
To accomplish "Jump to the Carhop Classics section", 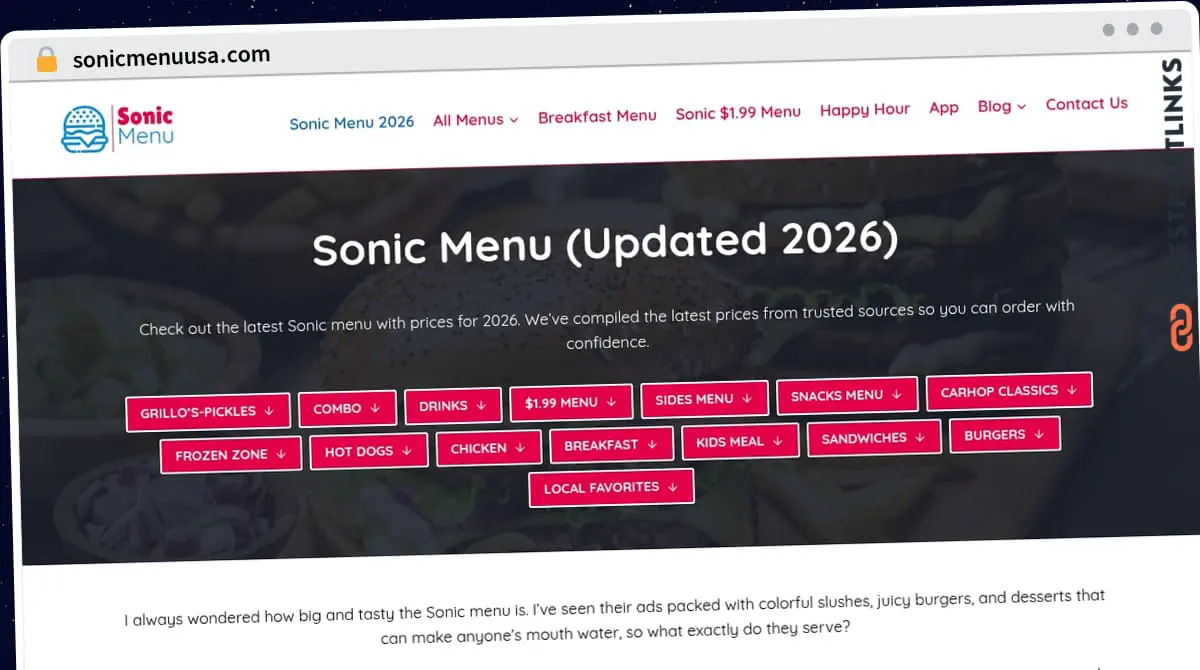I will click(1009, 390).
